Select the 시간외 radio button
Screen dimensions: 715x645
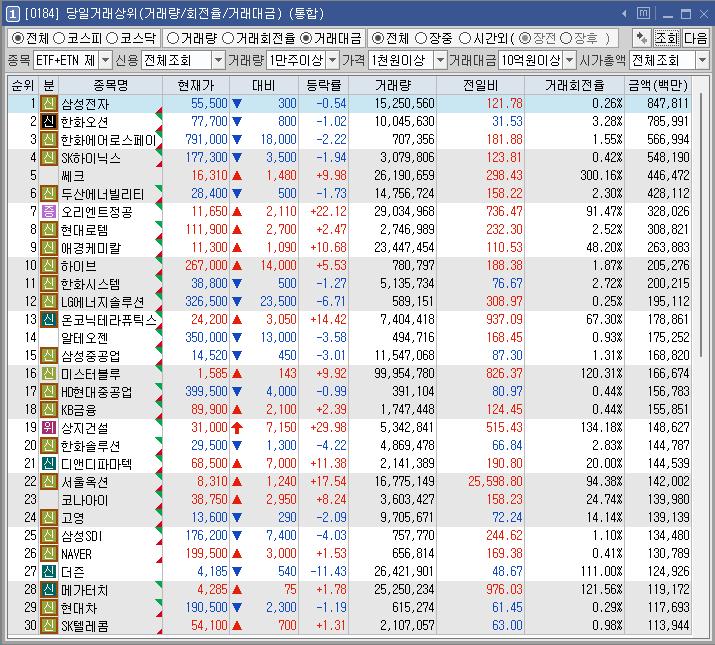point(465,38)
